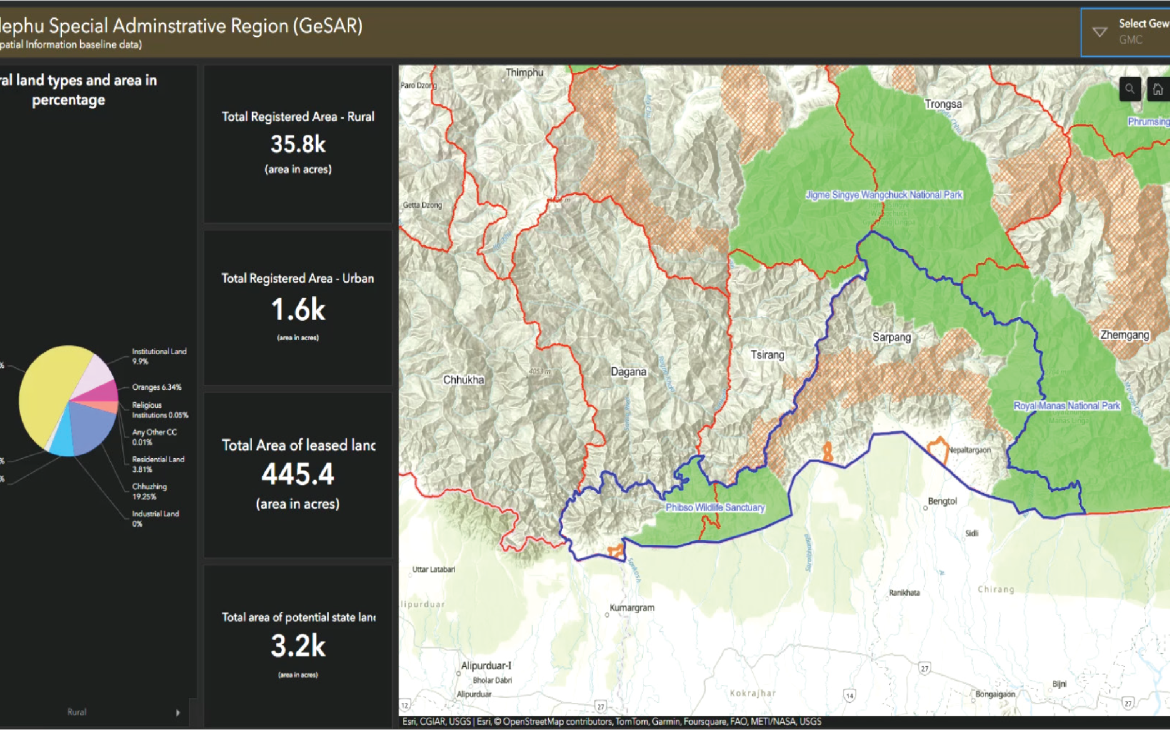Click the 'Chhuzhing 19.25%' label
Viewport: 1170px width, 730px height.
[149, 491]
